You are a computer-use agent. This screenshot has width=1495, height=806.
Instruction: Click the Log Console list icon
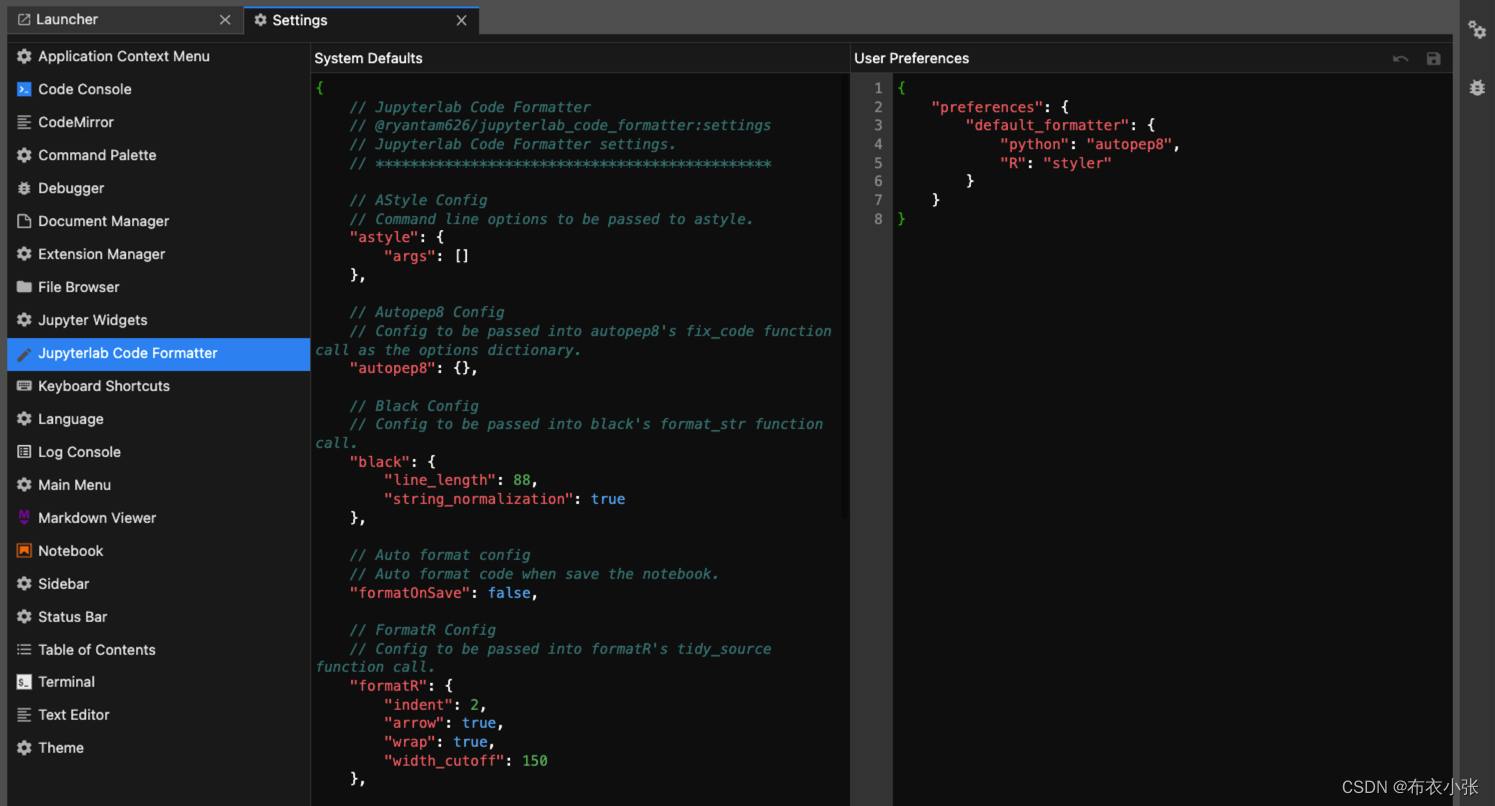tap(24, 453)
